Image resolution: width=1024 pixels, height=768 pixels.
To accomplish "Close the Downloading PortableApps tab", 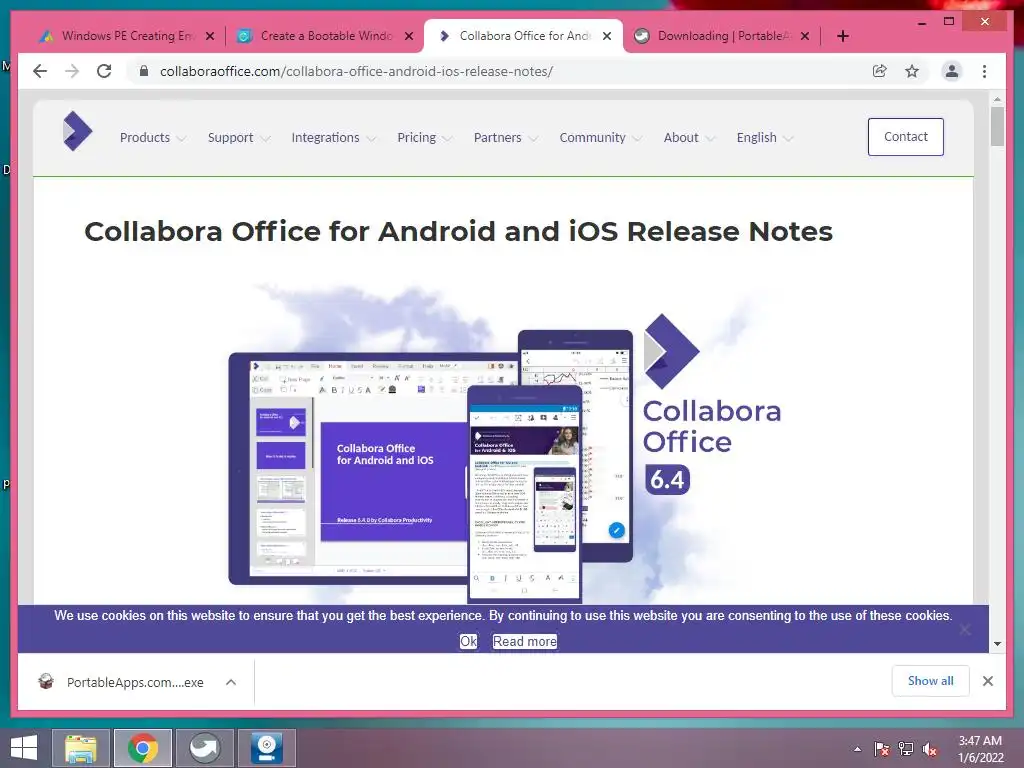I will click(805, 36).
